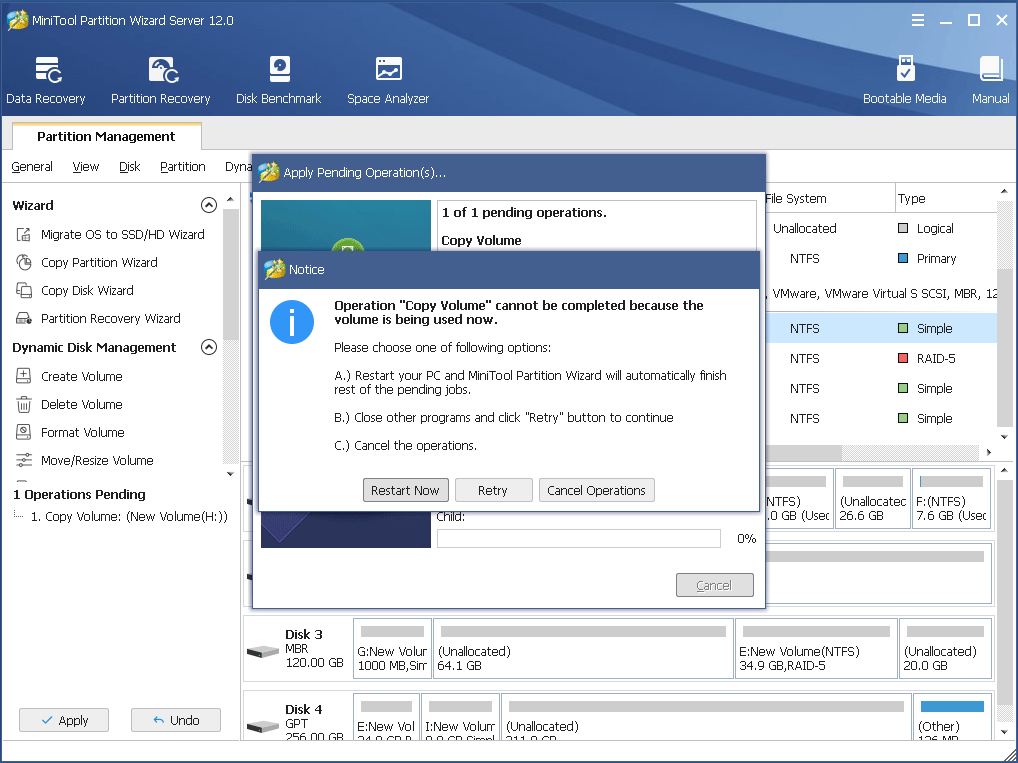
Task: Select the Unallocated Logical row in partition list
Action: [881, 228]
